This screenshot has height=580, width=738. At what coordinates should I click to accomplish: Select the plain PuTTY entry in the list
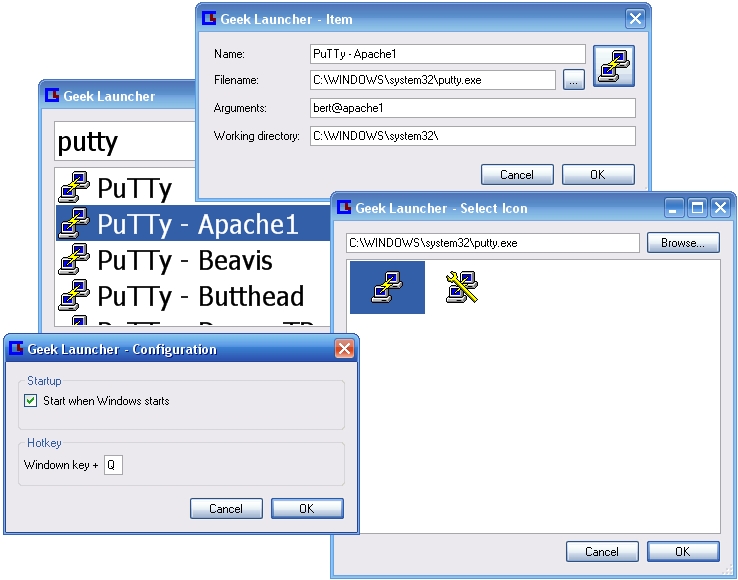click(x=126, y=187)
